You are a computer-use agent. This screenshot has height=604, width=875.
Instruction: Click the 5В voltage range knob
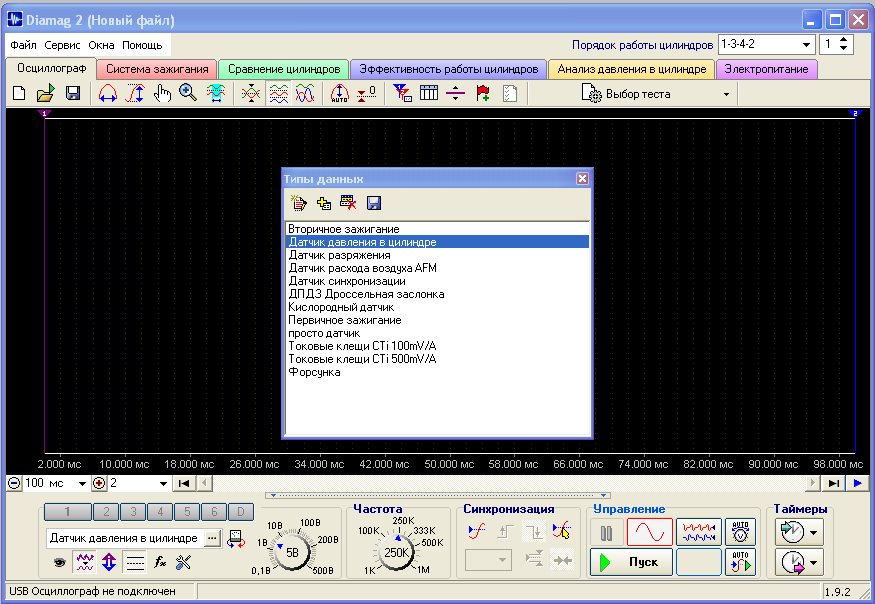pos(292,553)
